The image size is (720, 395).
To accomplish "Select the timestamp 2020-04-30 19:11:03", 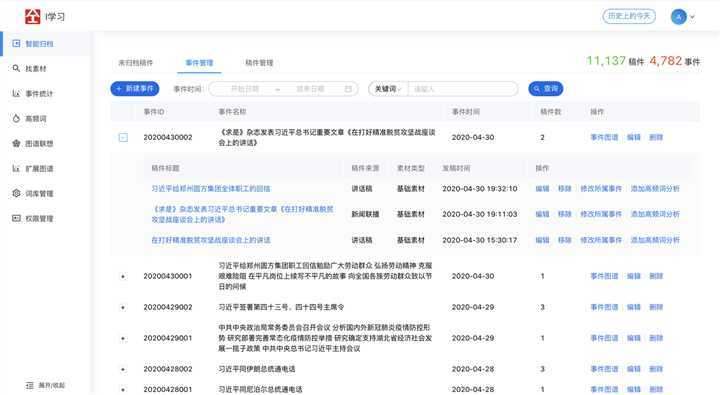I will coord(479,214).
